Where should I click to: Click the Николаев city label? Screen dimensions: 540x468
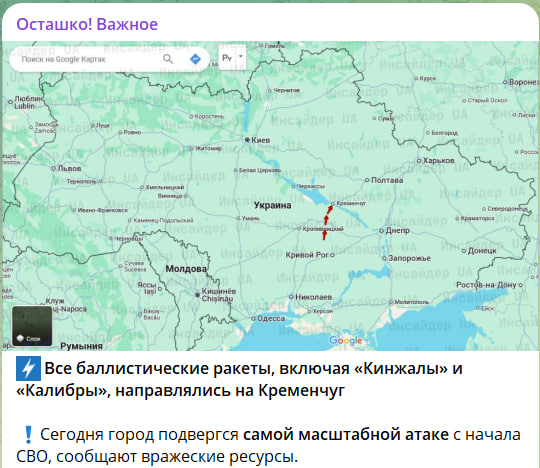313,297
